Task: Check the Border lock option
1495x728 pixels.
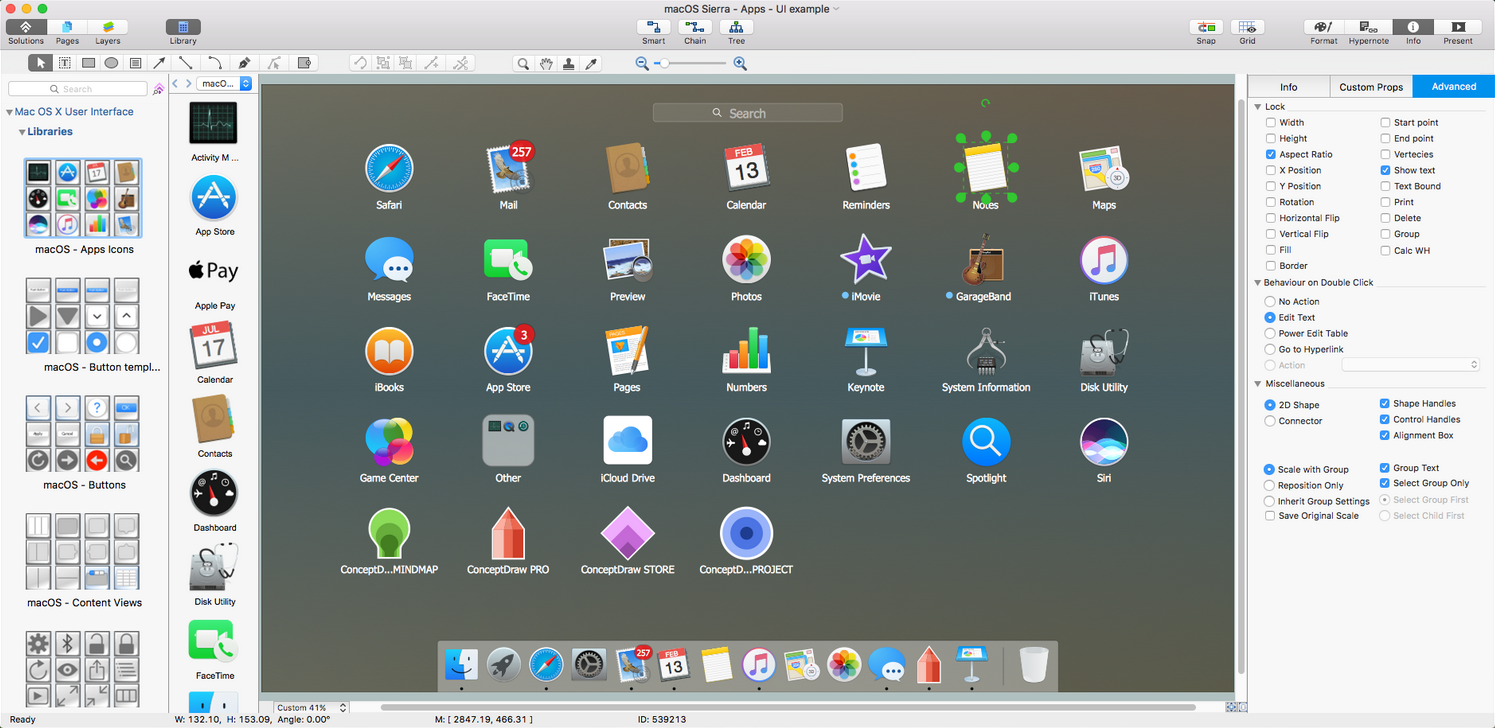Action: [1271, 266]
